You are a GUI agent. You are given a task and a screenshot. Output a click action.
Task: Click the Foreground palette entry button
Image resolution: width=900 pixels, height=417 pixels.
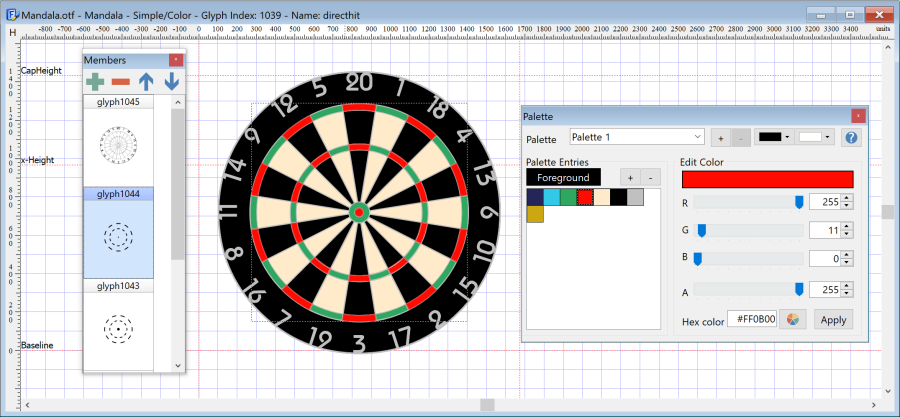[563, 177]
